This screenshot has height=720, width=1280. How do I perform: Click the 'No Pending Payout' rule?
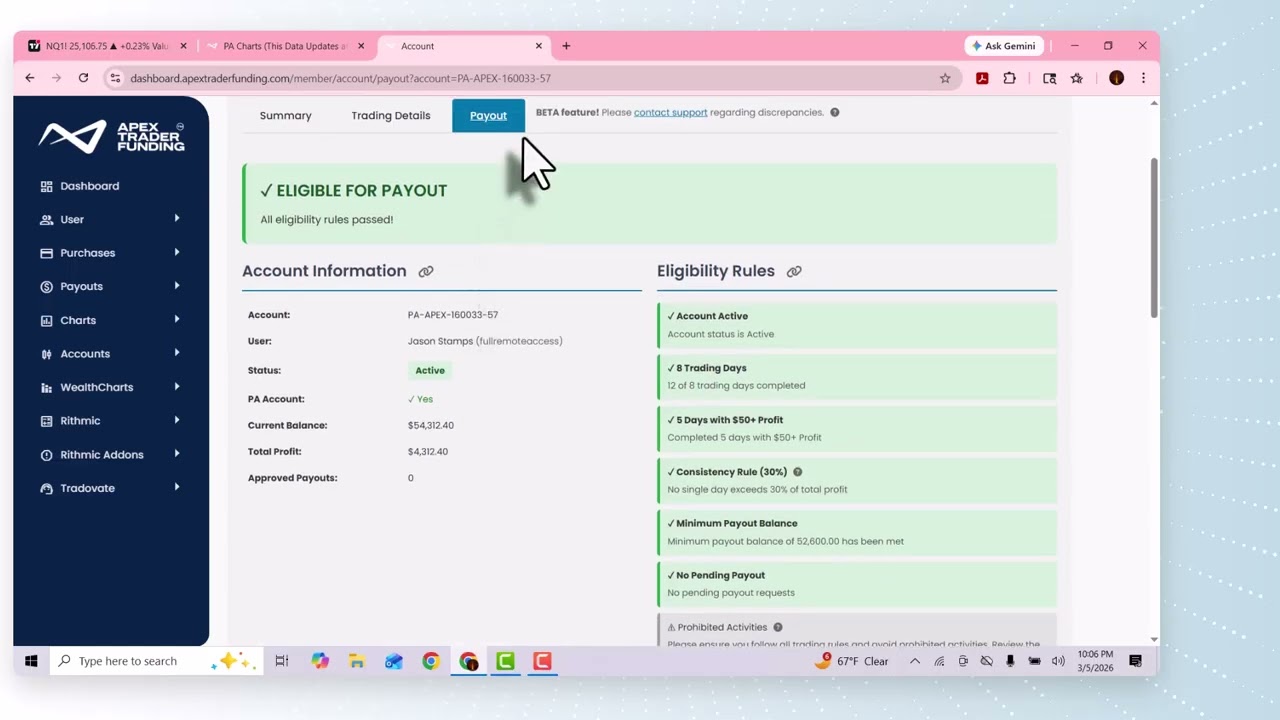click(x=857, y=584)
